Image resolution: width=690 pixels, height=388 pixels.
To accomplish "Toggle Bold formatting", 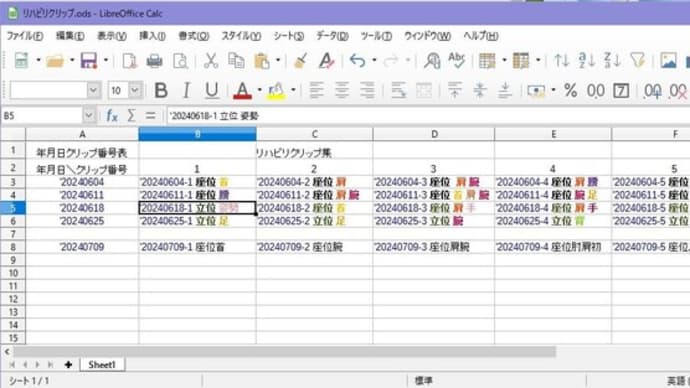I will coord(161,91).
